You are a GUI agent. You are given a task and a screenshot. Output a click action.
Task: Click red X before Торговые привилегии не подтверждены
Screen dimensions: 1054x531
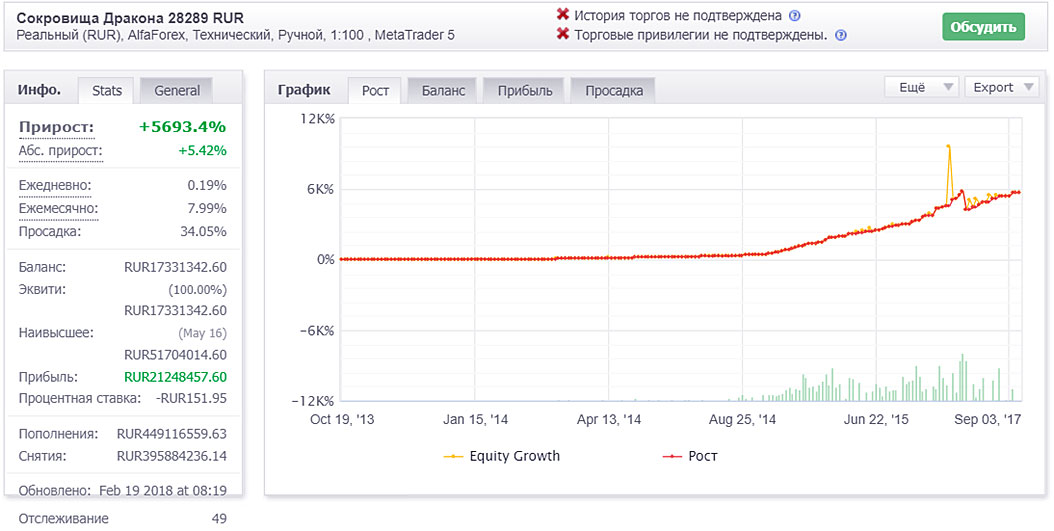[x=563, y=35]
